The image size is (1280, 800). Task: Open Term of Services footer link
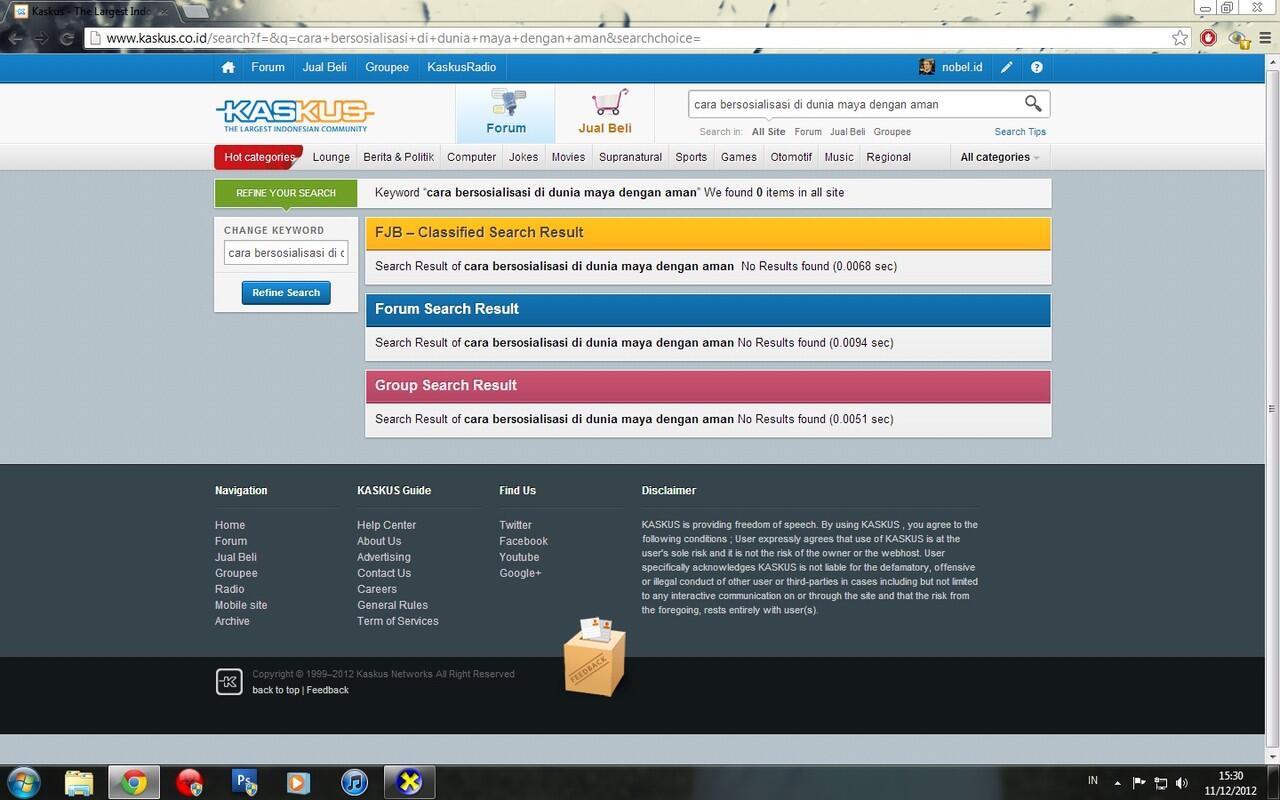point(397,621)
